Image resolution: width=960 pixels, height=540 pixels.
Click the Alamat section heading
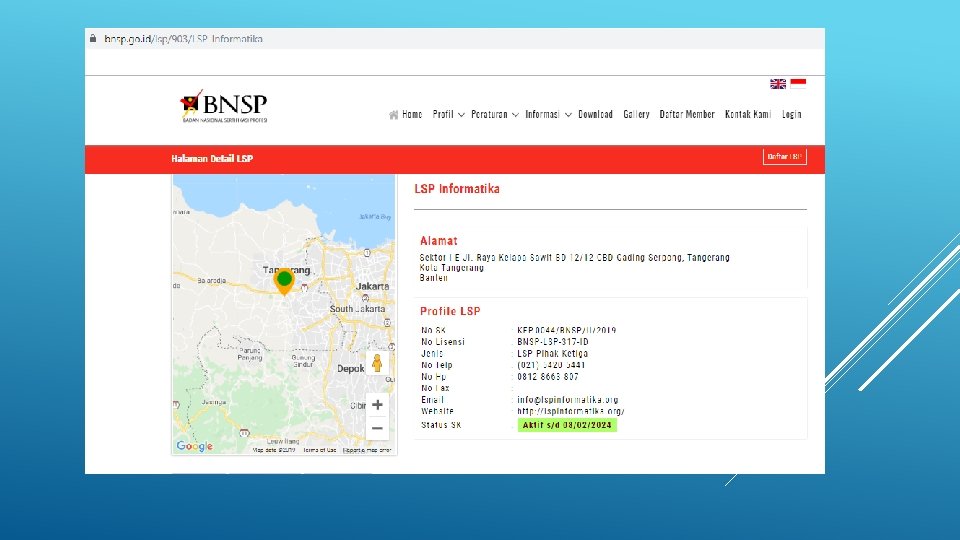[x=438, y=241]
